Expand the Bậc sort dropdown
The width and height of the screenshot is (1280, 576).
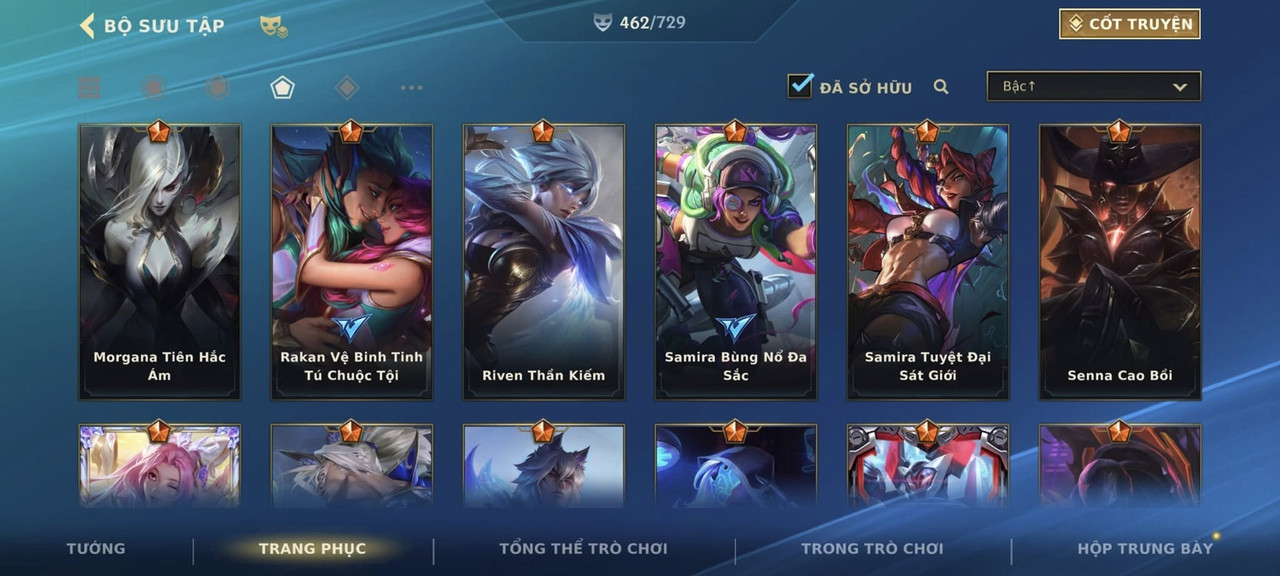coord(1094,86)
